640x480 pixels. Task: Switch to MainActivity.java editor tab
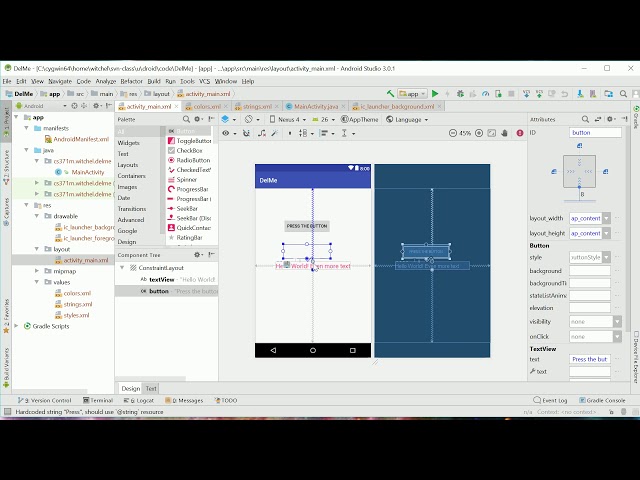tap(316, 107)
